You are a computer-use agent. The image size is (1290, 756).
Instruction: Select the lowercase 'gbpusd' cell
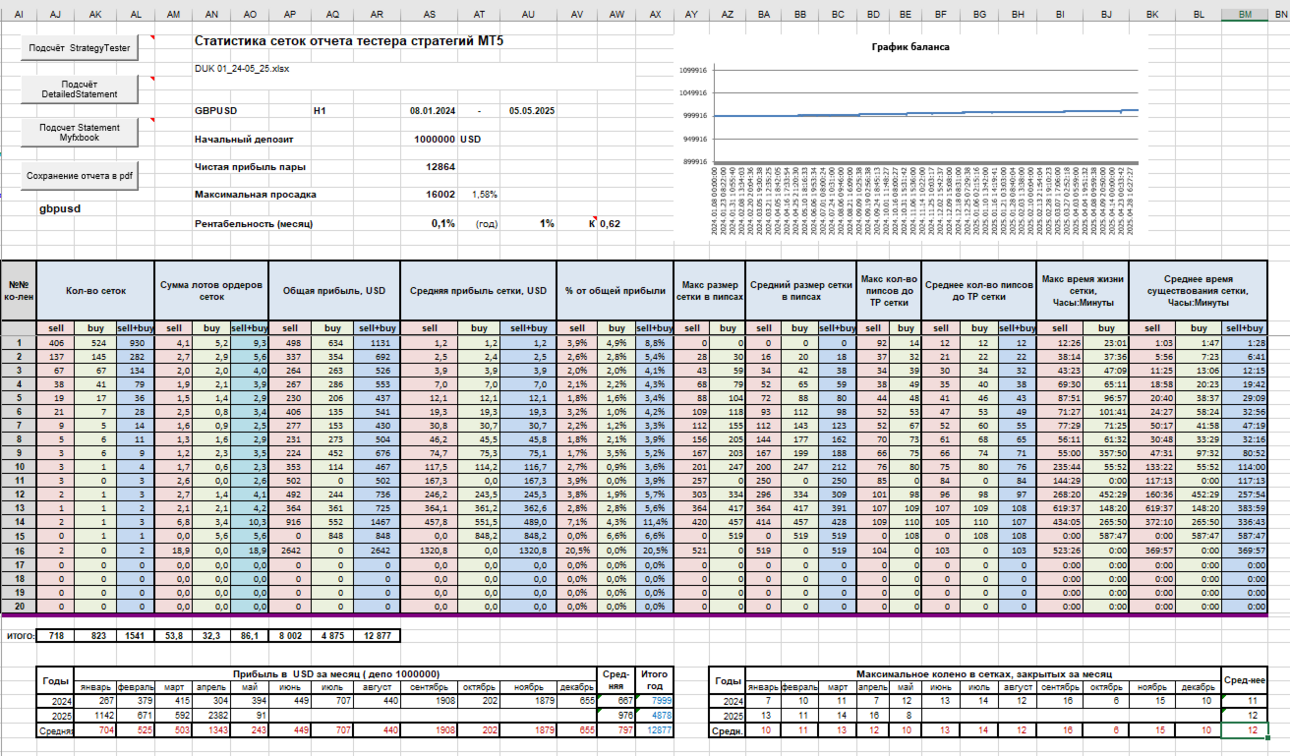tap(60, 209)
